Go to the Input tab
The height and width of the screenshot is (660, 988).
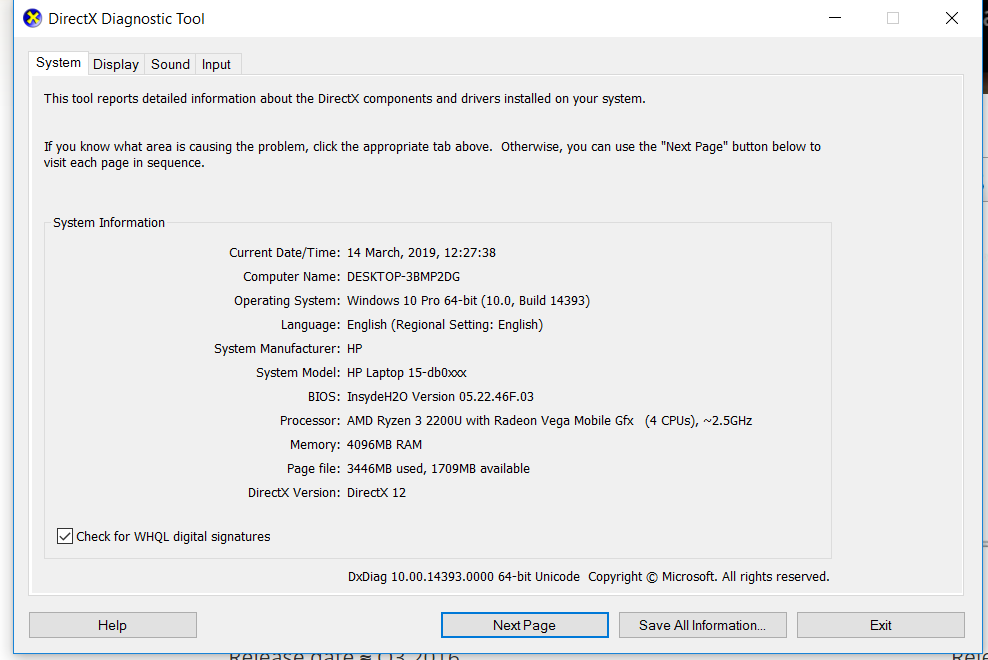216,64
